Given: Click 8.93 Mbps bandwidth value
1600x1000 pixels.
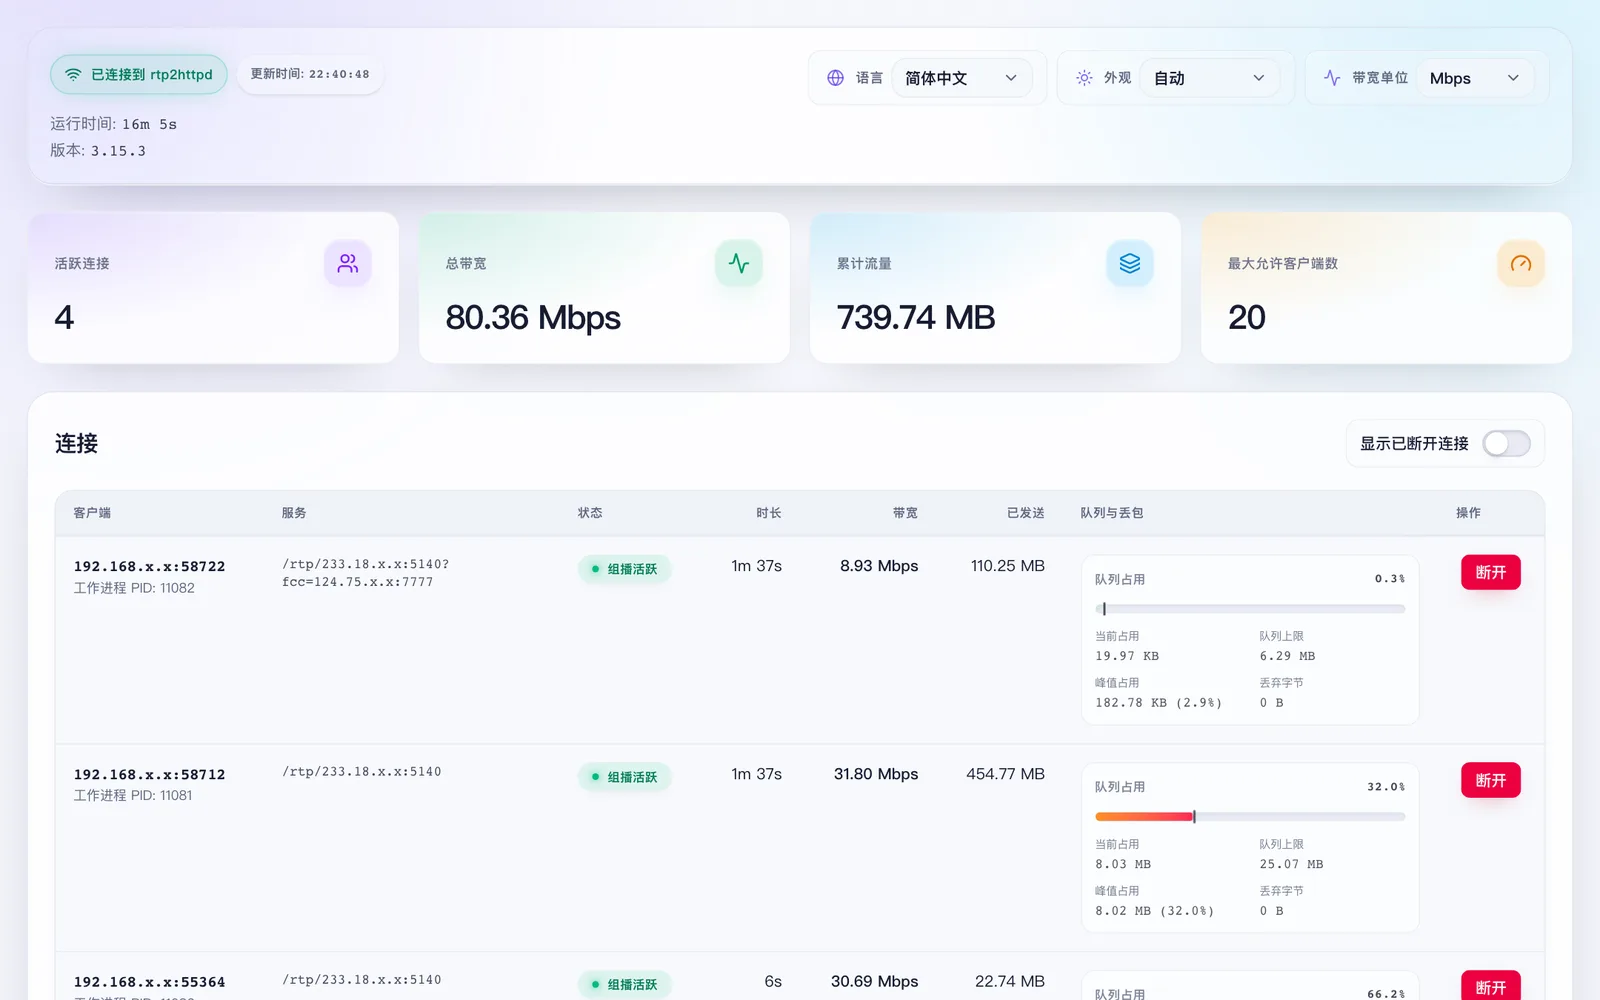Looking at the screenshot, I should (x=879, y=566).
